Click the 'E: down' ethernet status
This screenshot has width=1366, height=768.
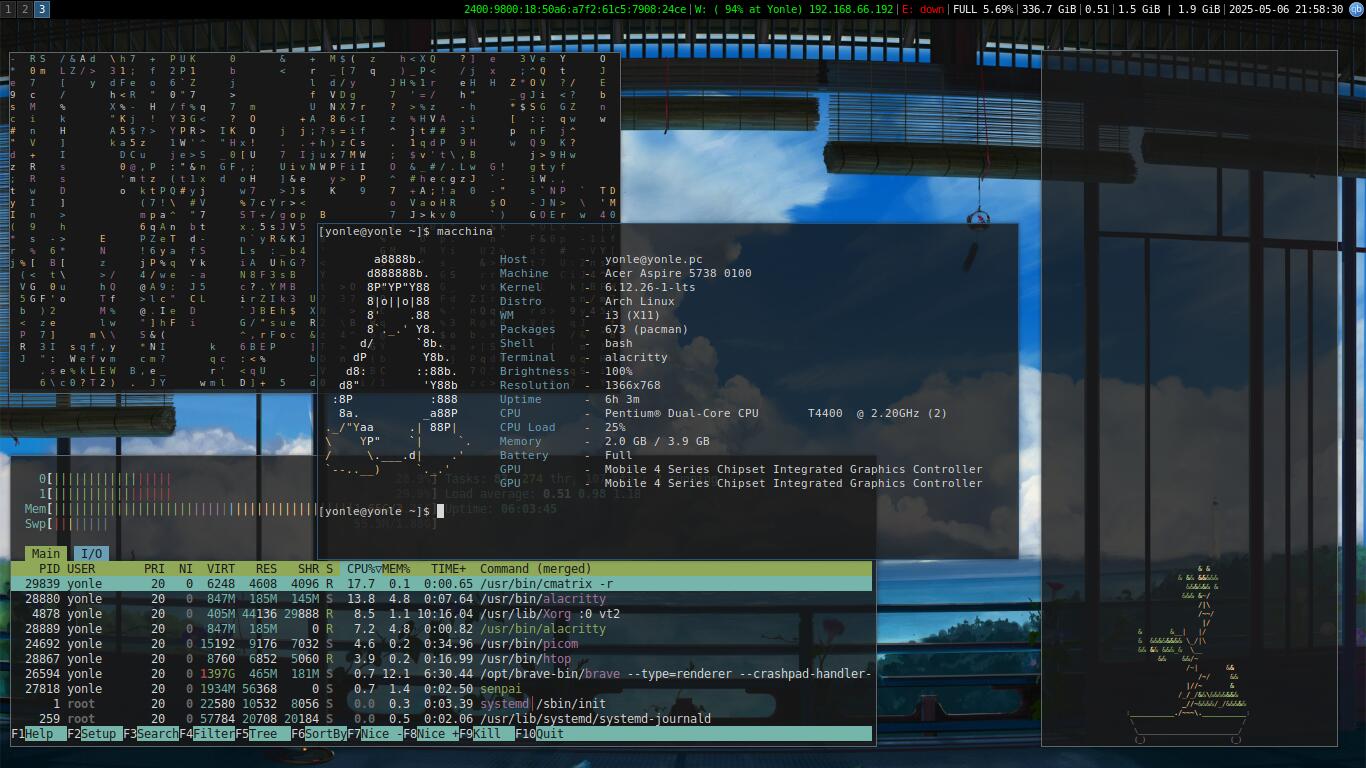tap(923, 9)
